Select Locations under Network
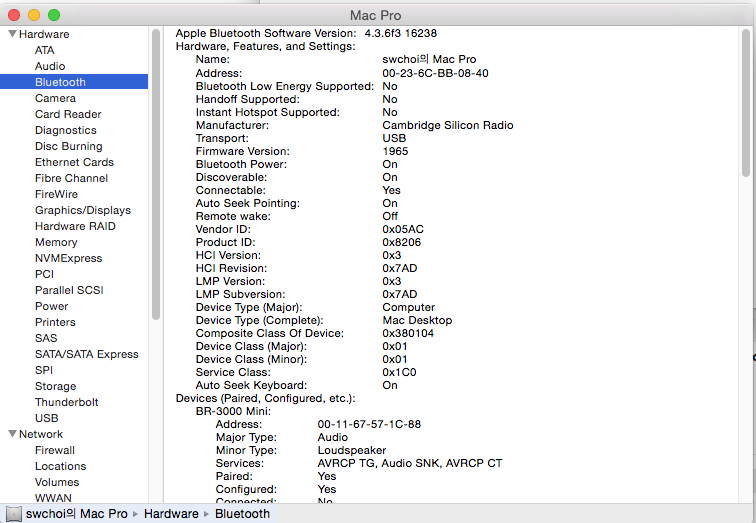 click(x=60, y=466)
